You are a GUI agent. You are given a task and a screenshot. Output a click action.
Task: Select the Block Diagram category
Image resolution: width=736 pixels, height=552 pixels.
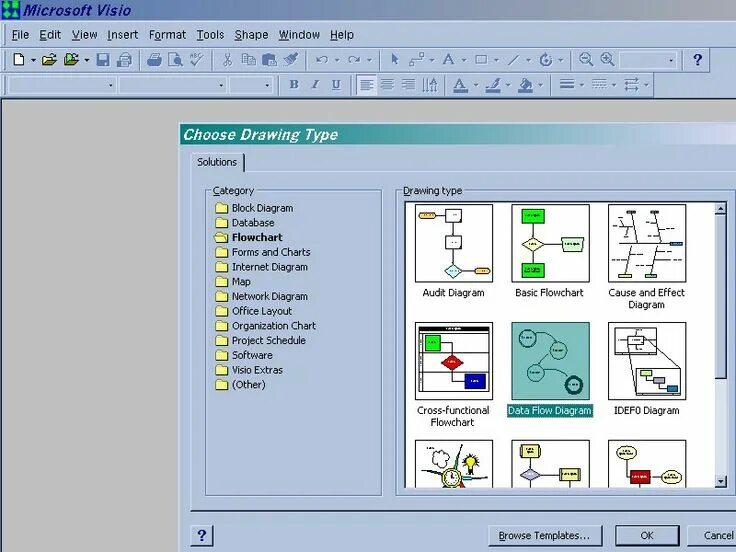(x=254, y=208)
